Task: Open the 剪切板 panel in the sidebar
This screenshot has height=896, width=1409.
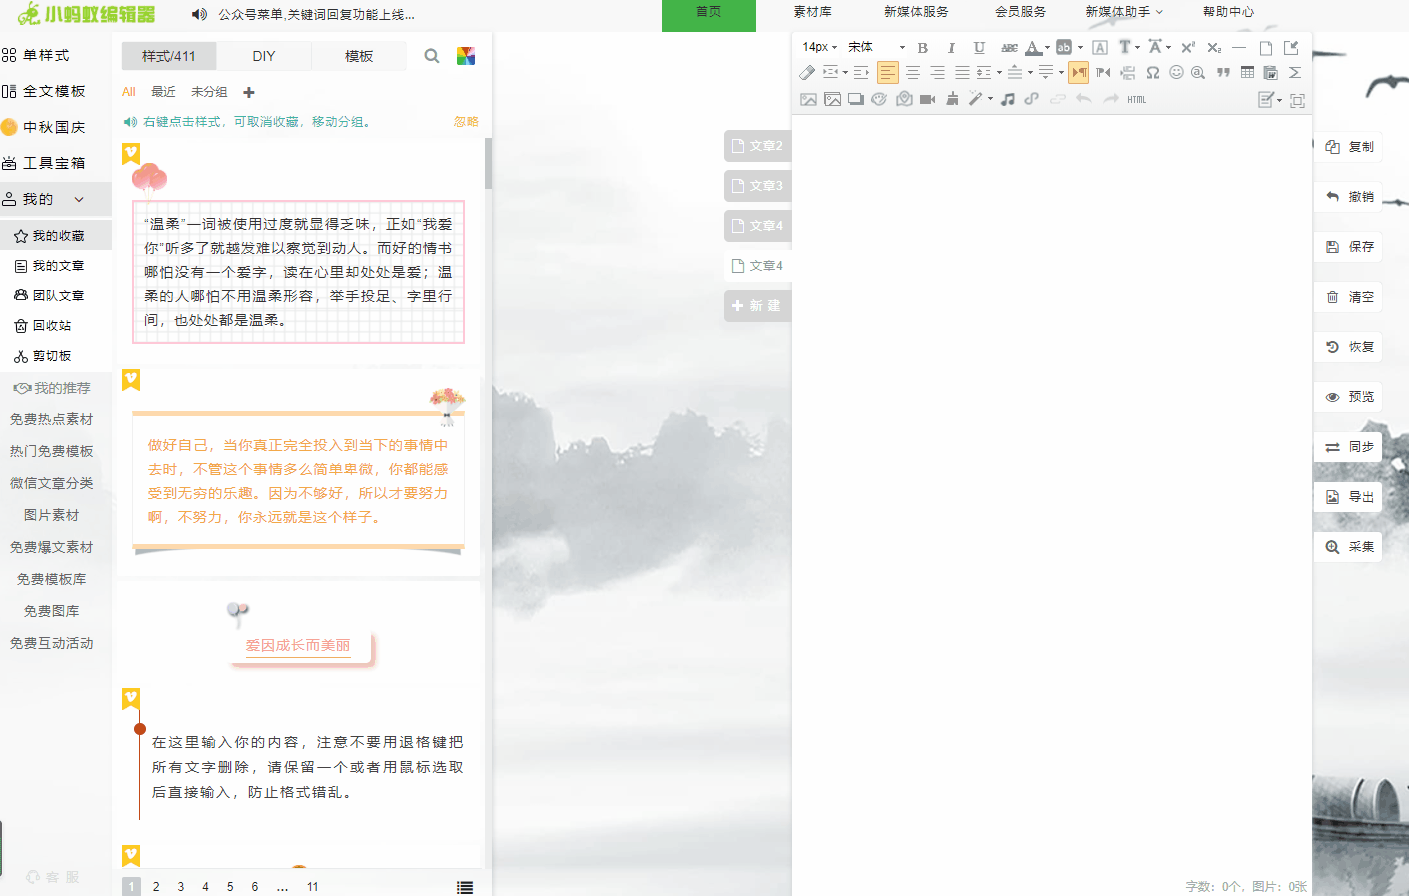Action: pos(50,355)
